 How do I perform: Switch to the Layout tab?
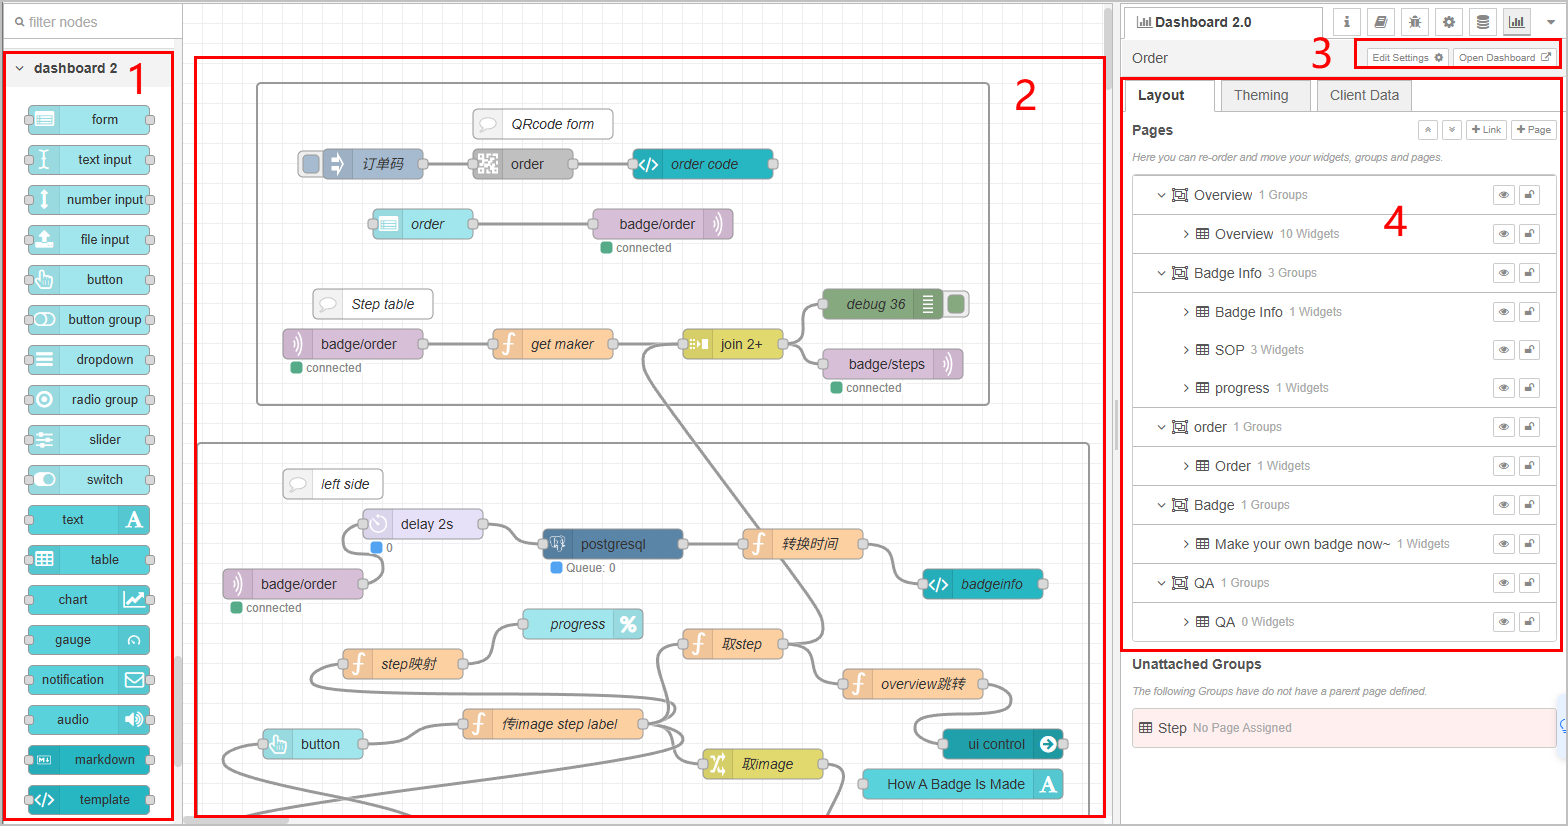(1169, 96)
